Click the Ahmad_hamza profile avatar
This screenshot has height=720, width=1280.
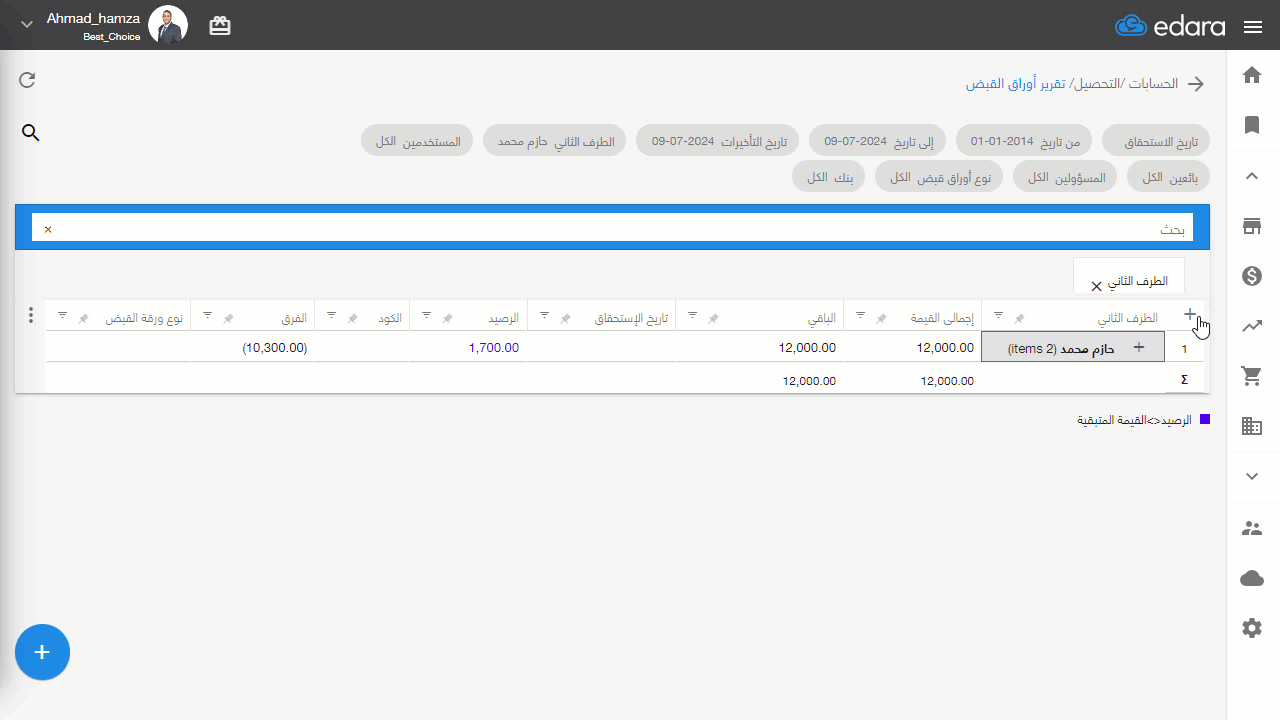[x=168, y=25]
